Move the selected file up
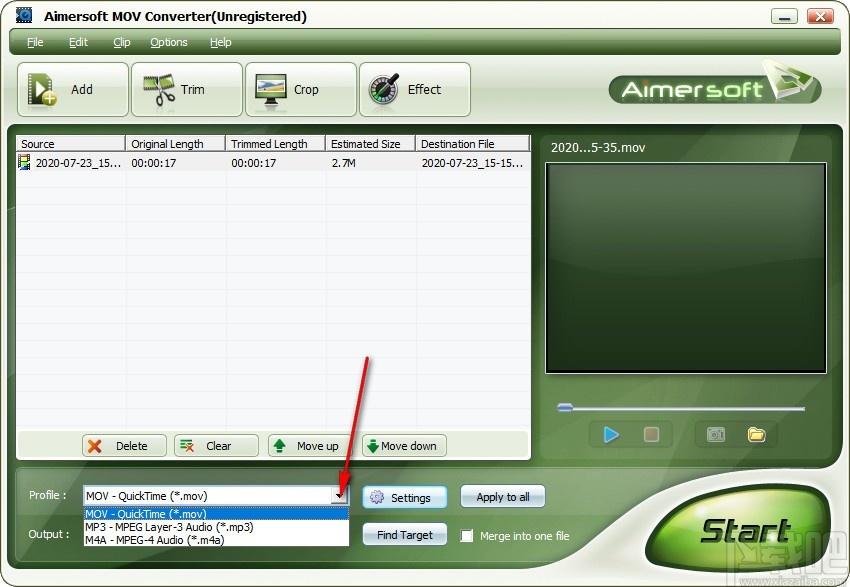Image resolution: width=850 pixels, height=587 pixels. [x=310, y=446]
